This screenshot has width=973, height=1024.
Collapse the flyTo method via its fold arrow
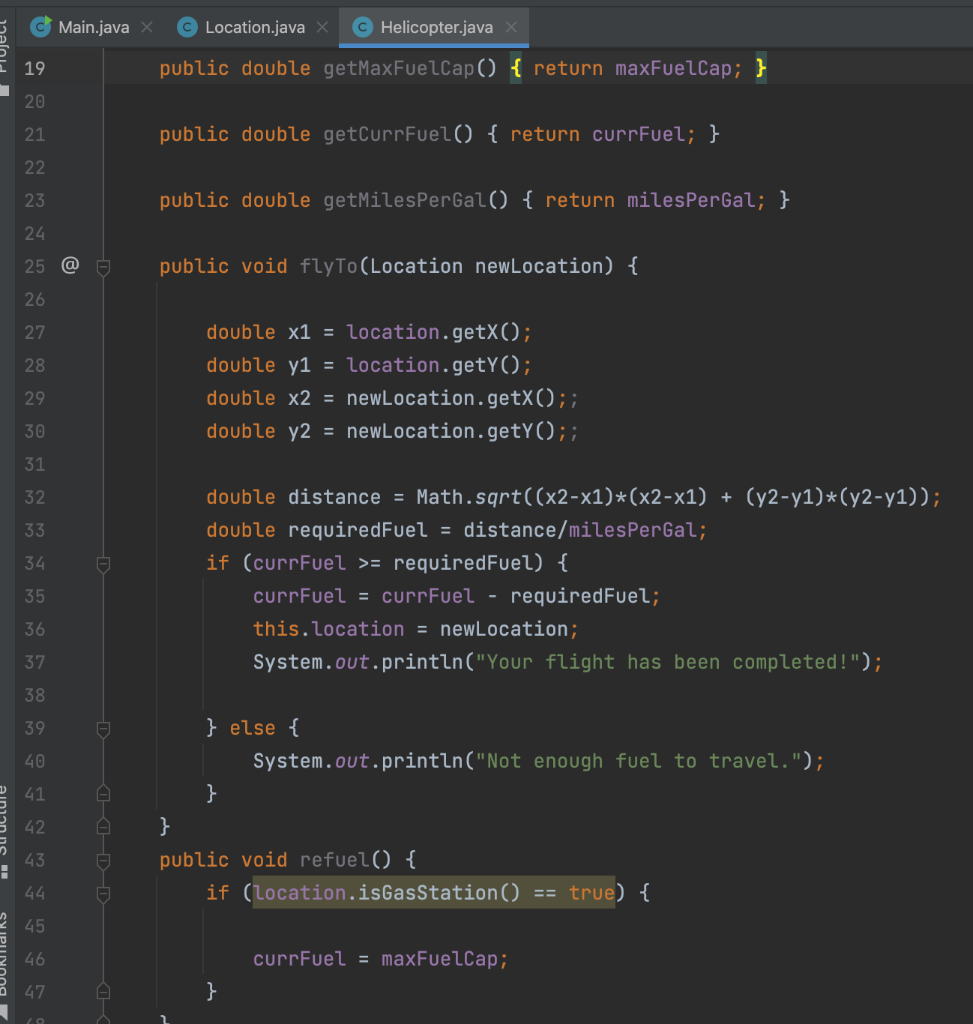tap(103, 266)
